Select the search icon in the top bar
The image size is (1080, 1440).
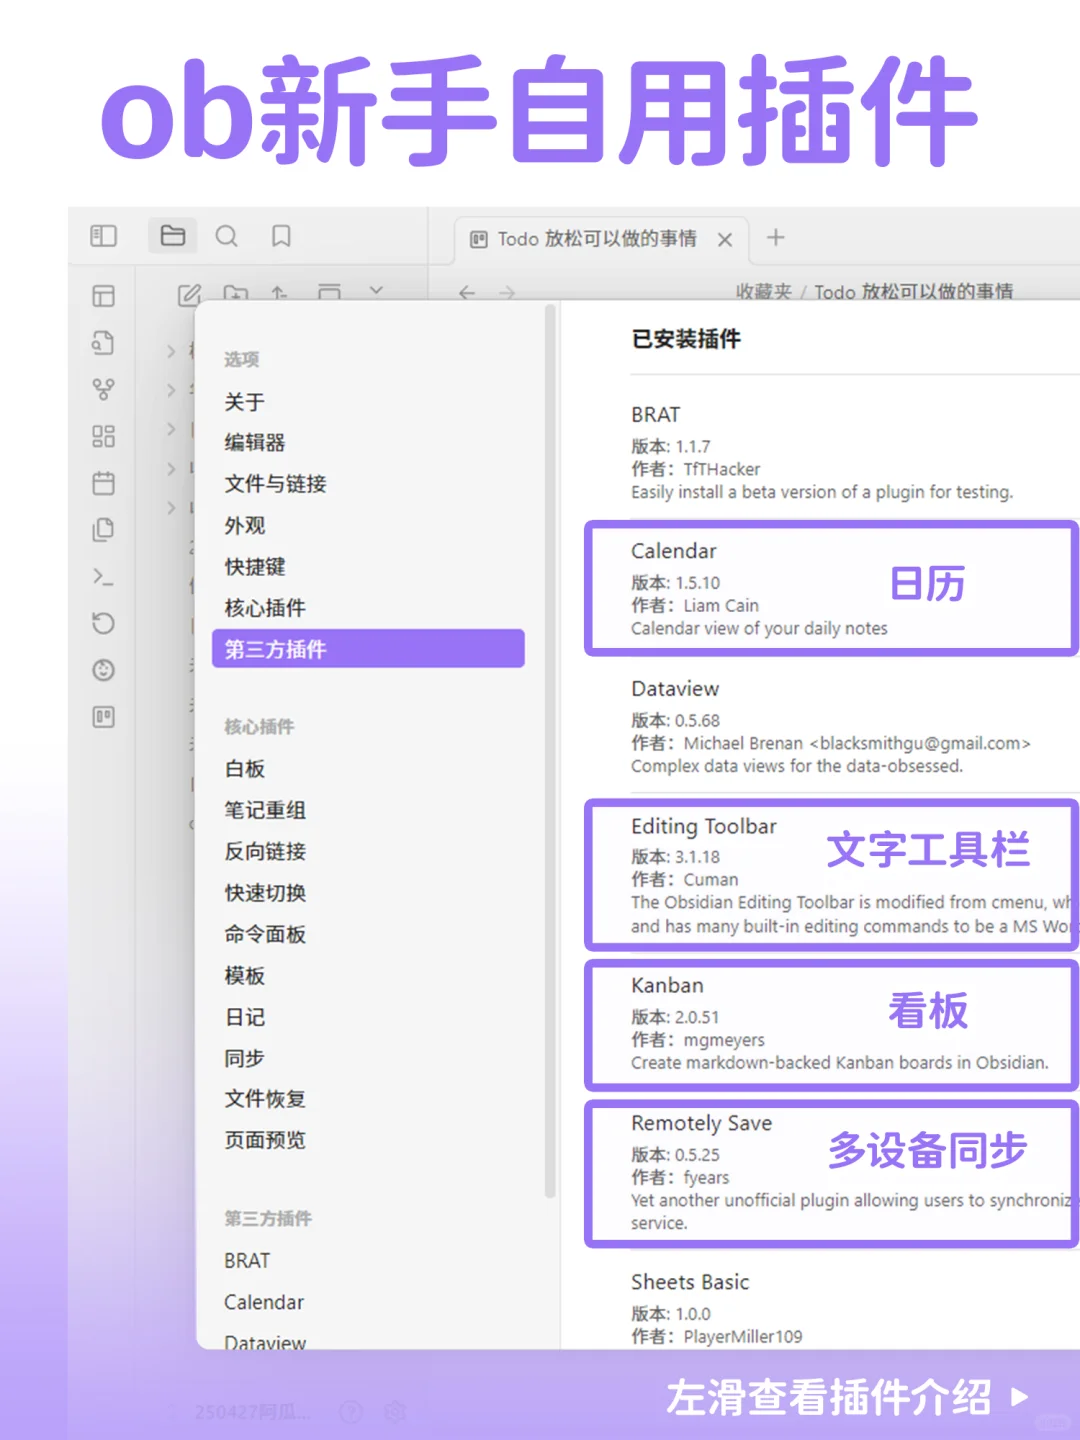pyautogui.click(x=227, y=236)
